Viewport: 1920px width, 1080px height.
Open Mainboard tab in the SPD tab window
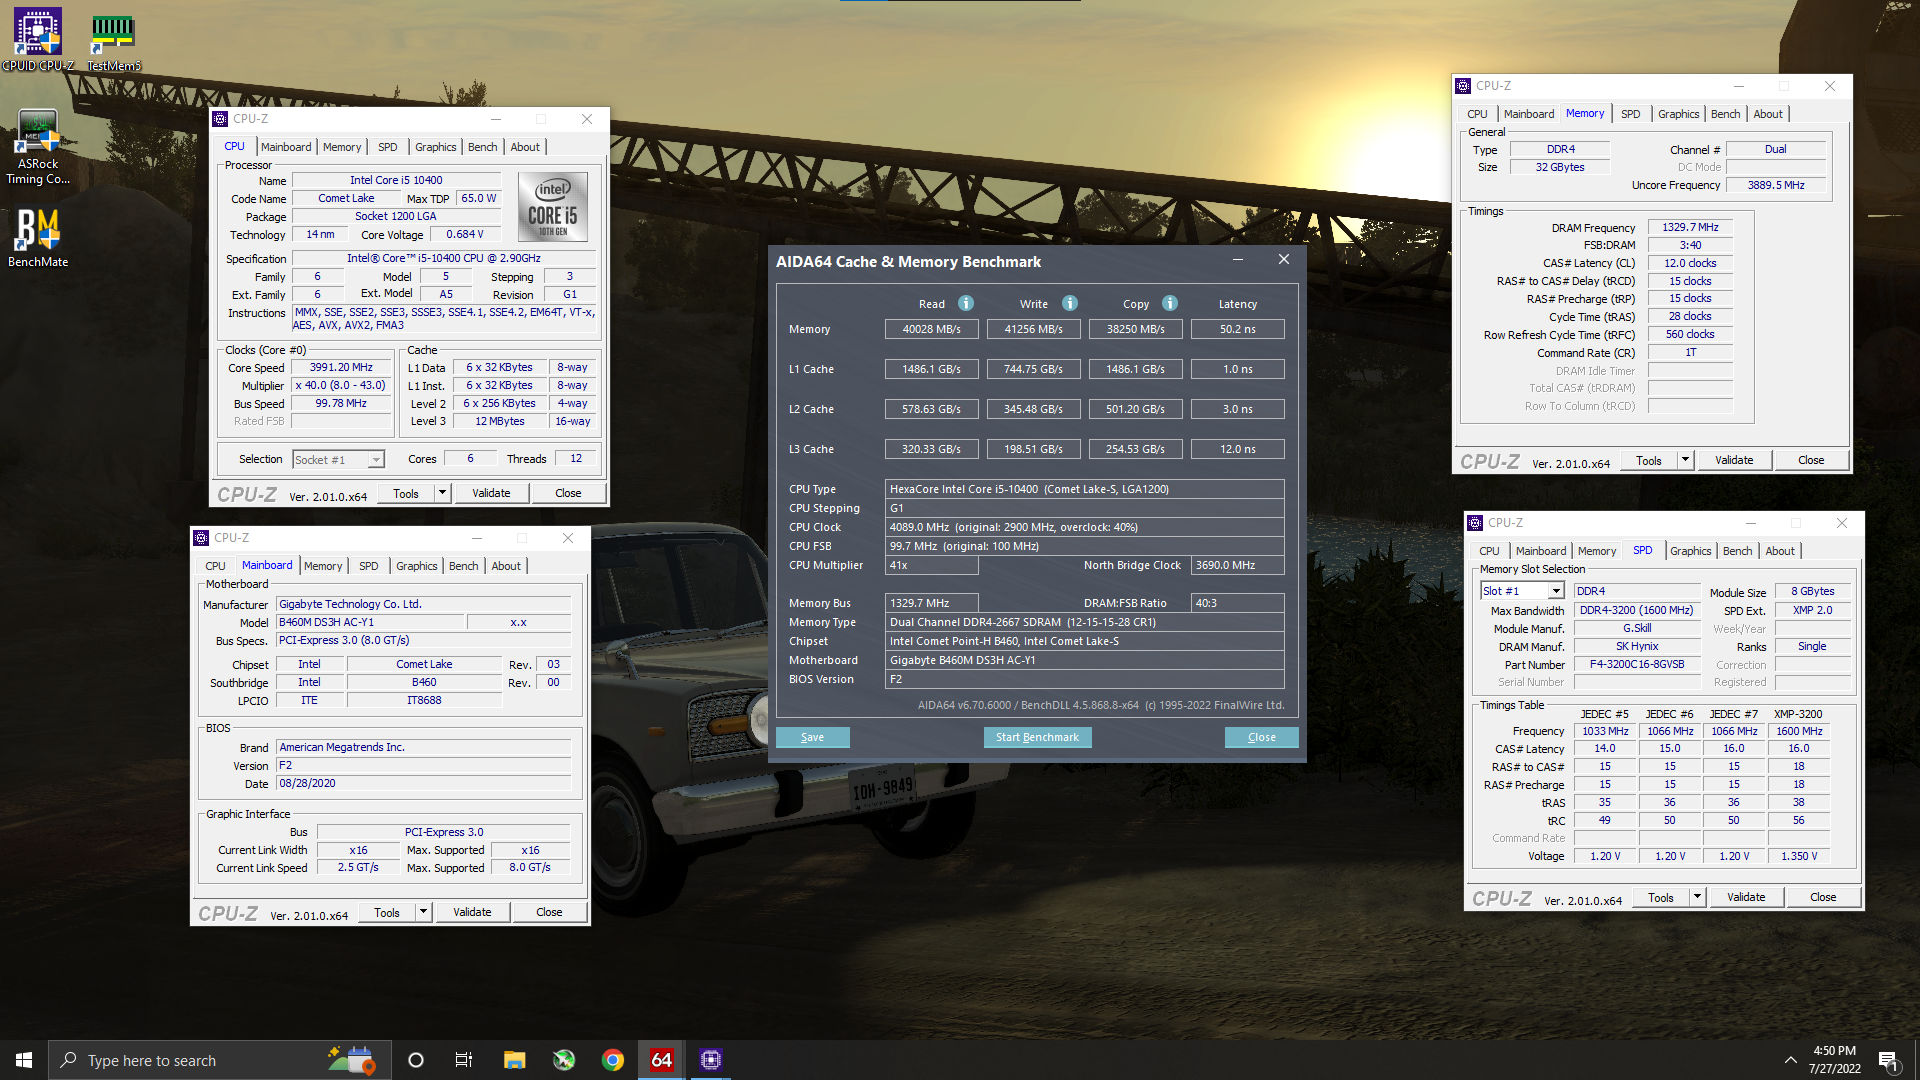pos(1540,551)
